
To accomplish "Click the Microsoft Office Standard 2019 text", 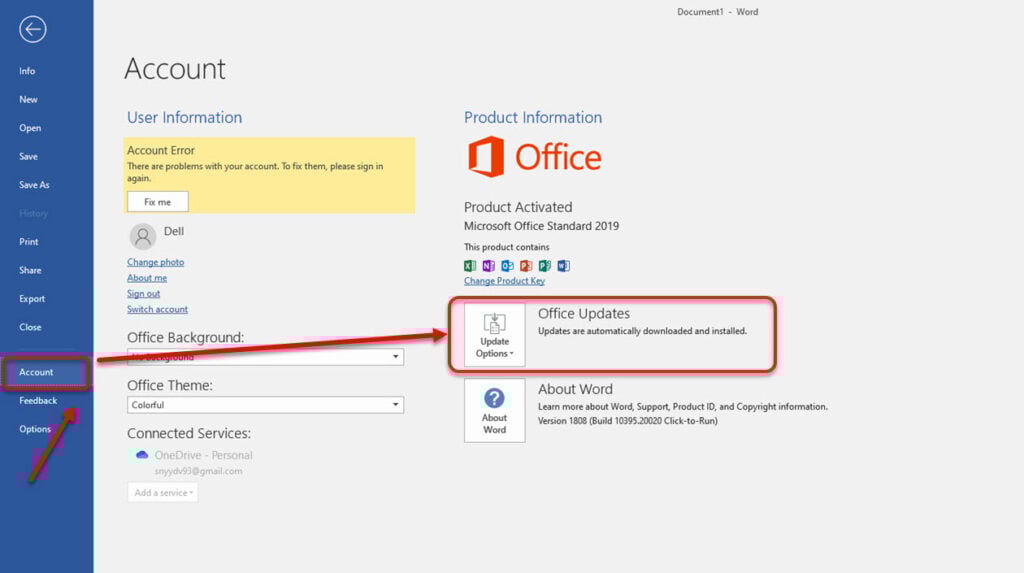I will click(x=541, y=226).
